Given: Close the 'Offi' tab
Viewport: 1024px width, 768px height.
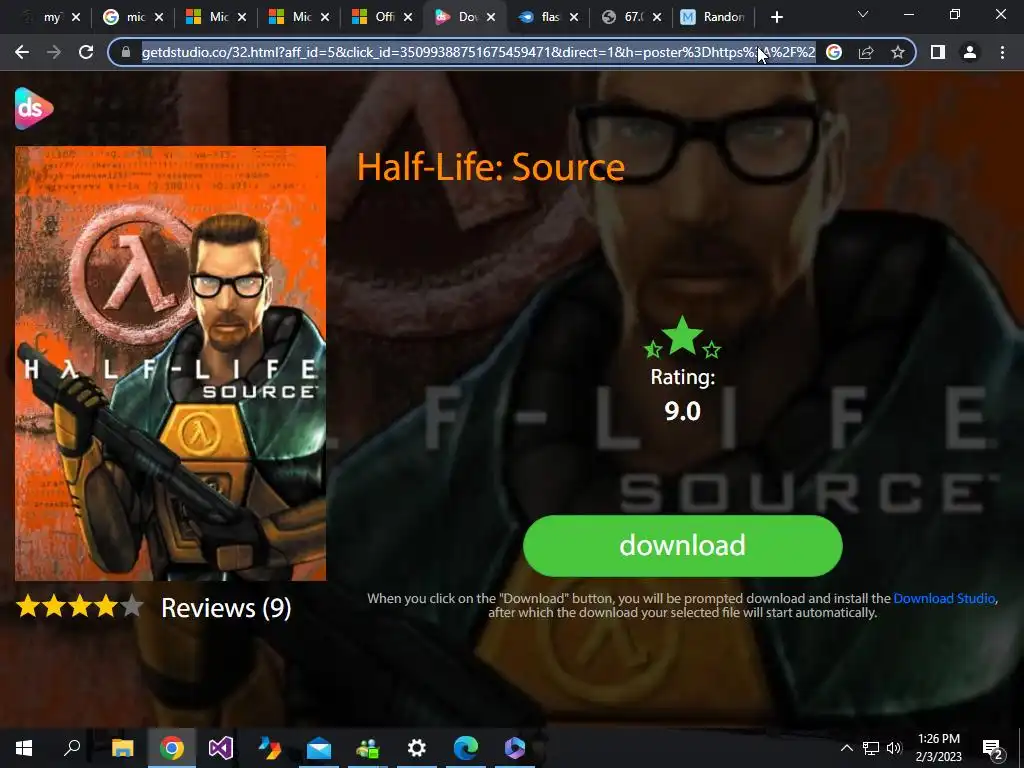Looking at the screenshot, I should pos(408,18).
